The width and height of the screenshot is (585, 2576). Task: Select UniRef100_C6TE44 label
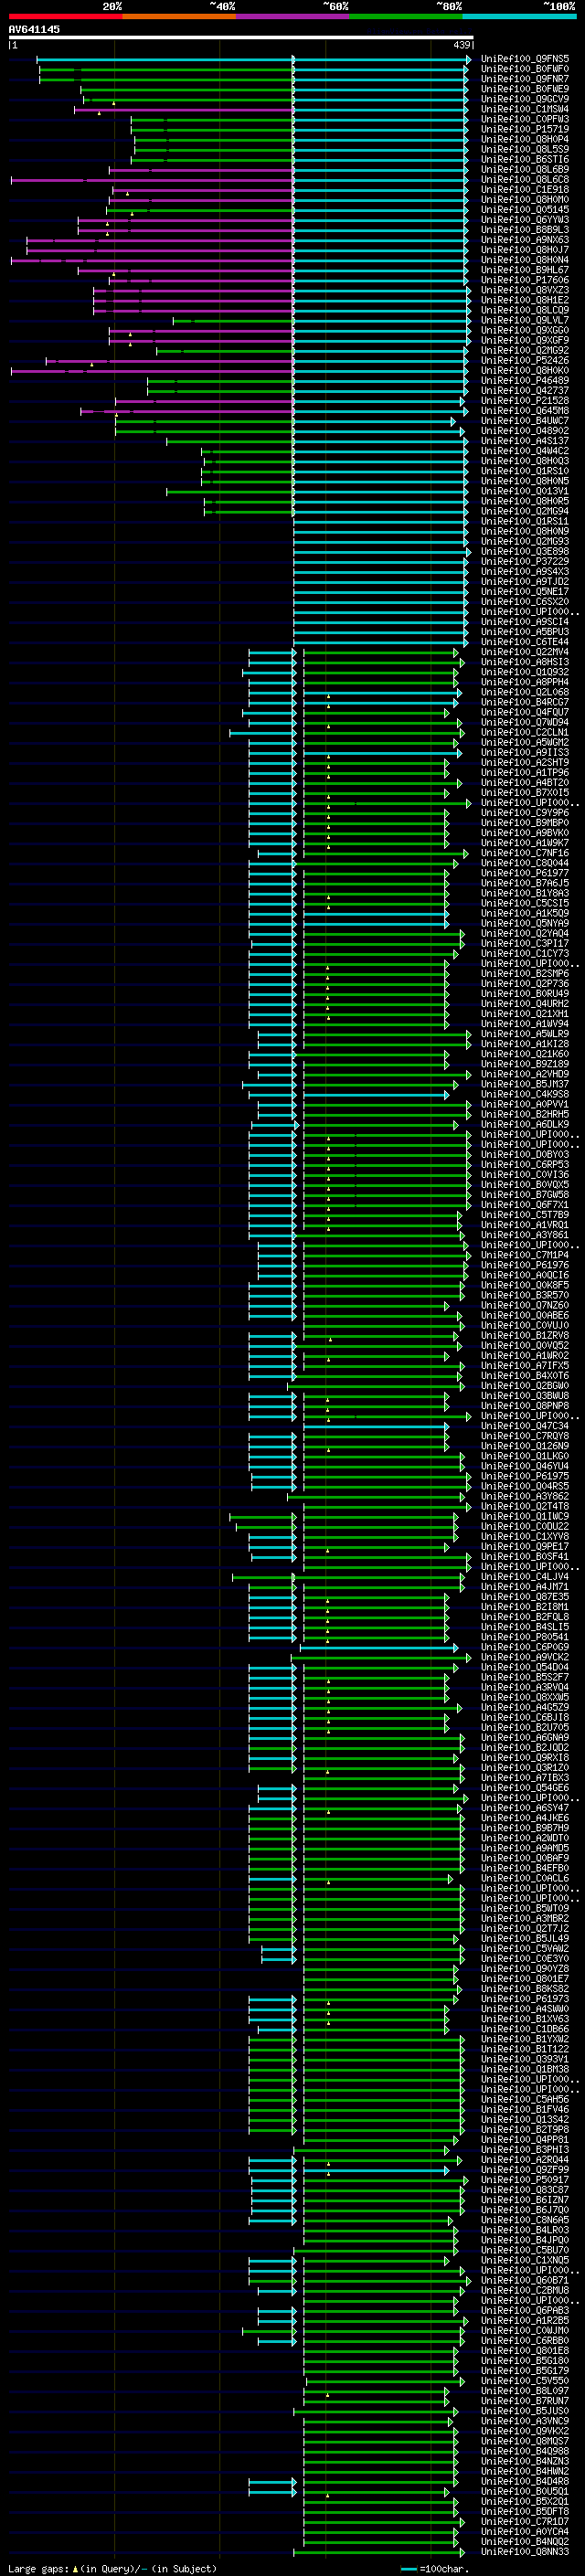tap(524, 642)
